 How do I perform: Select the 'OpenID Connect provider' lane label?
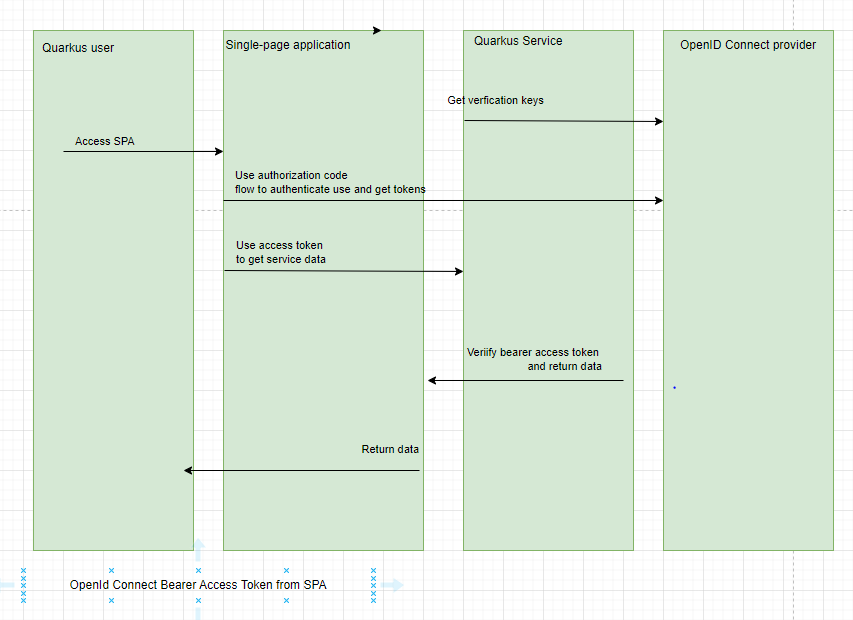click(748, 45)
